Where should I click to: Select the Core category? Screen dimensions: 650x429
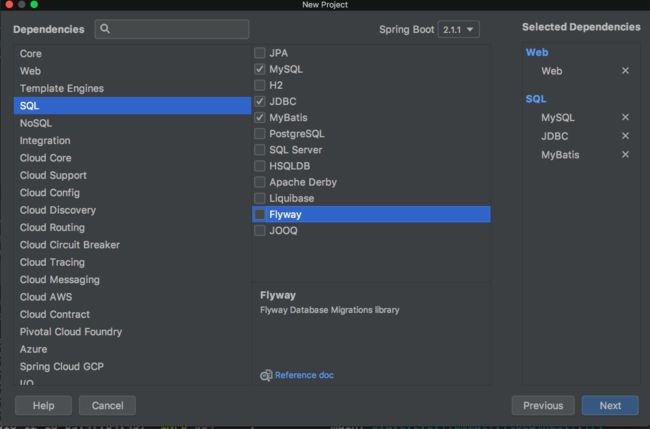pos(132,53)
